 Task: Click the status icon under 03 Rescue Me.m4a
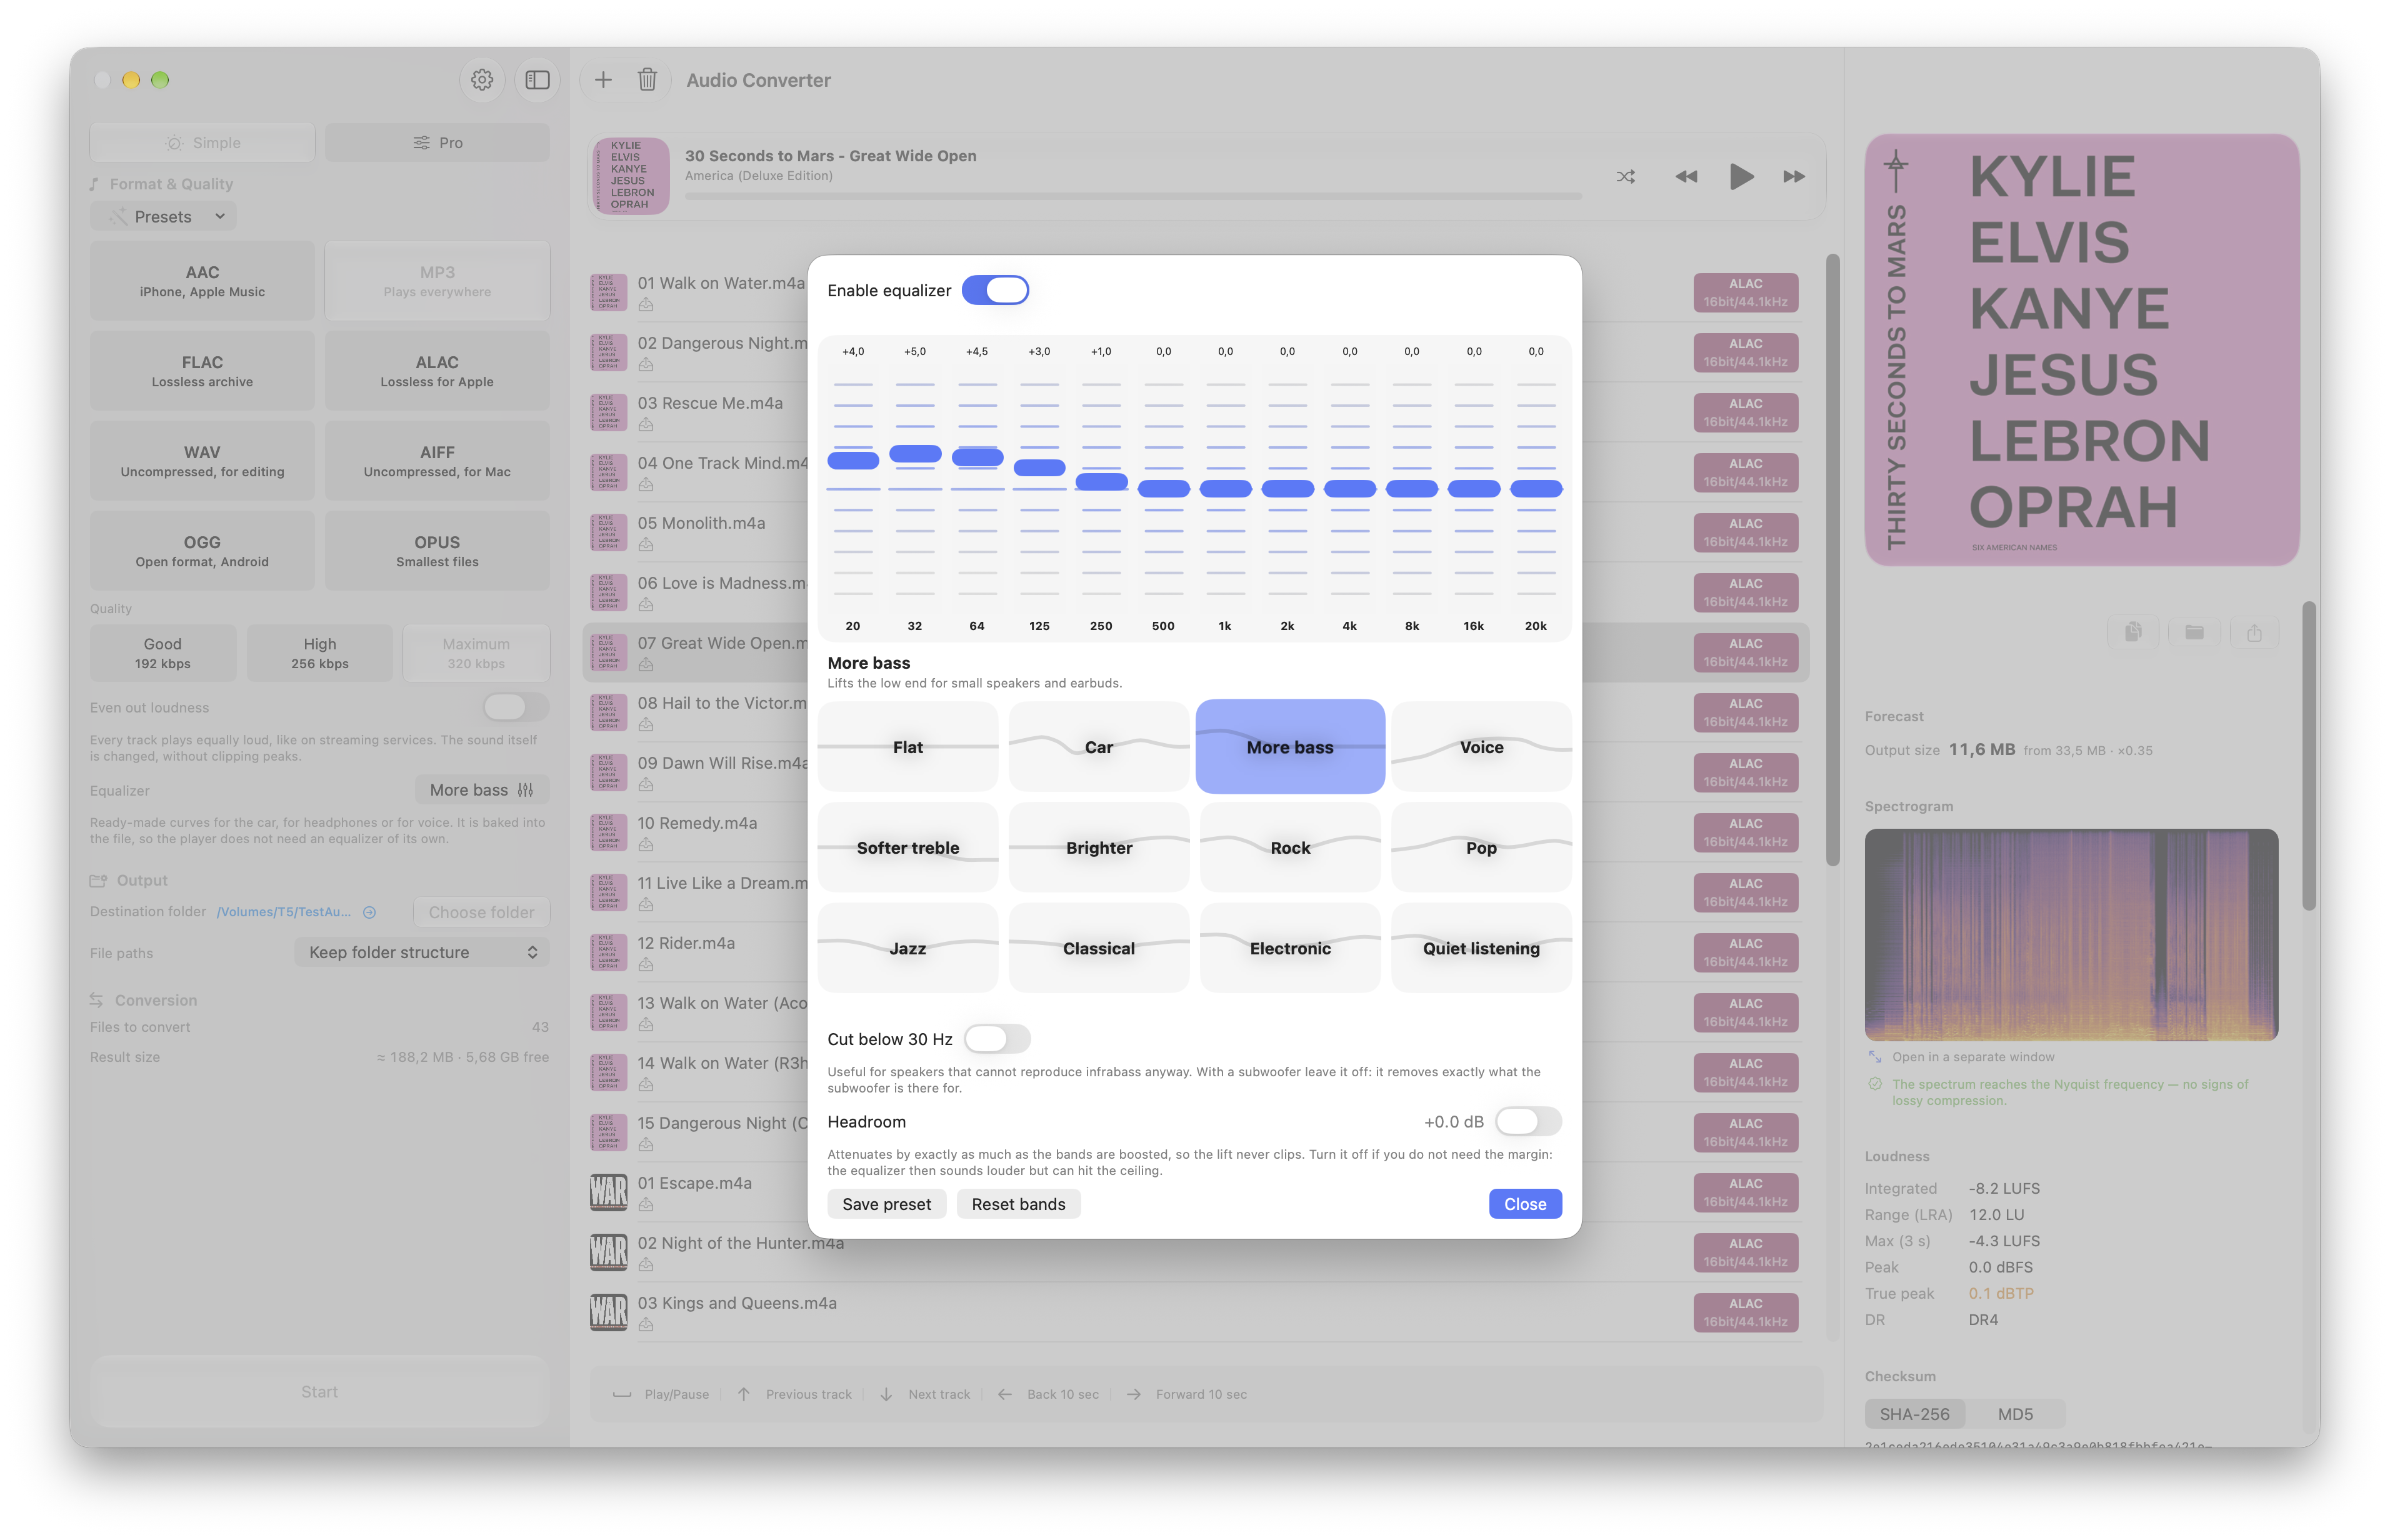coord(646,425)
